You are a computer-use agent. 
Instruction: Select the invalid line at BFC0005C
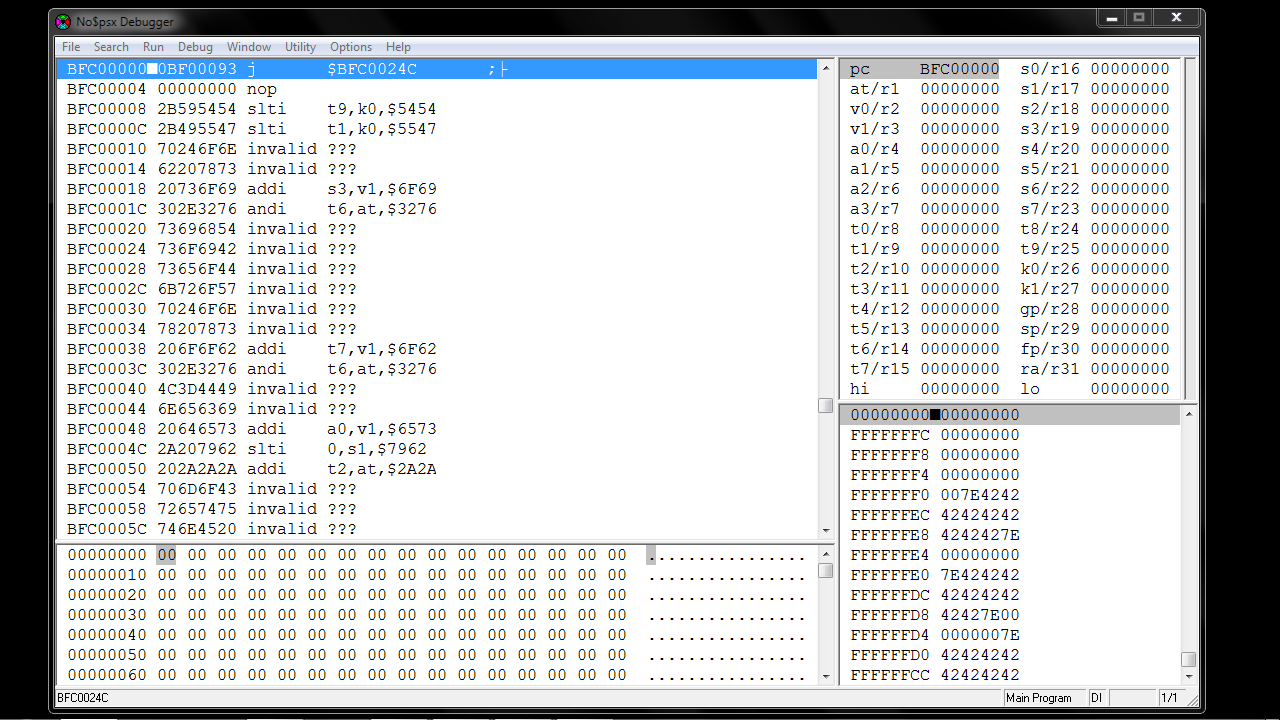[436, 529]
